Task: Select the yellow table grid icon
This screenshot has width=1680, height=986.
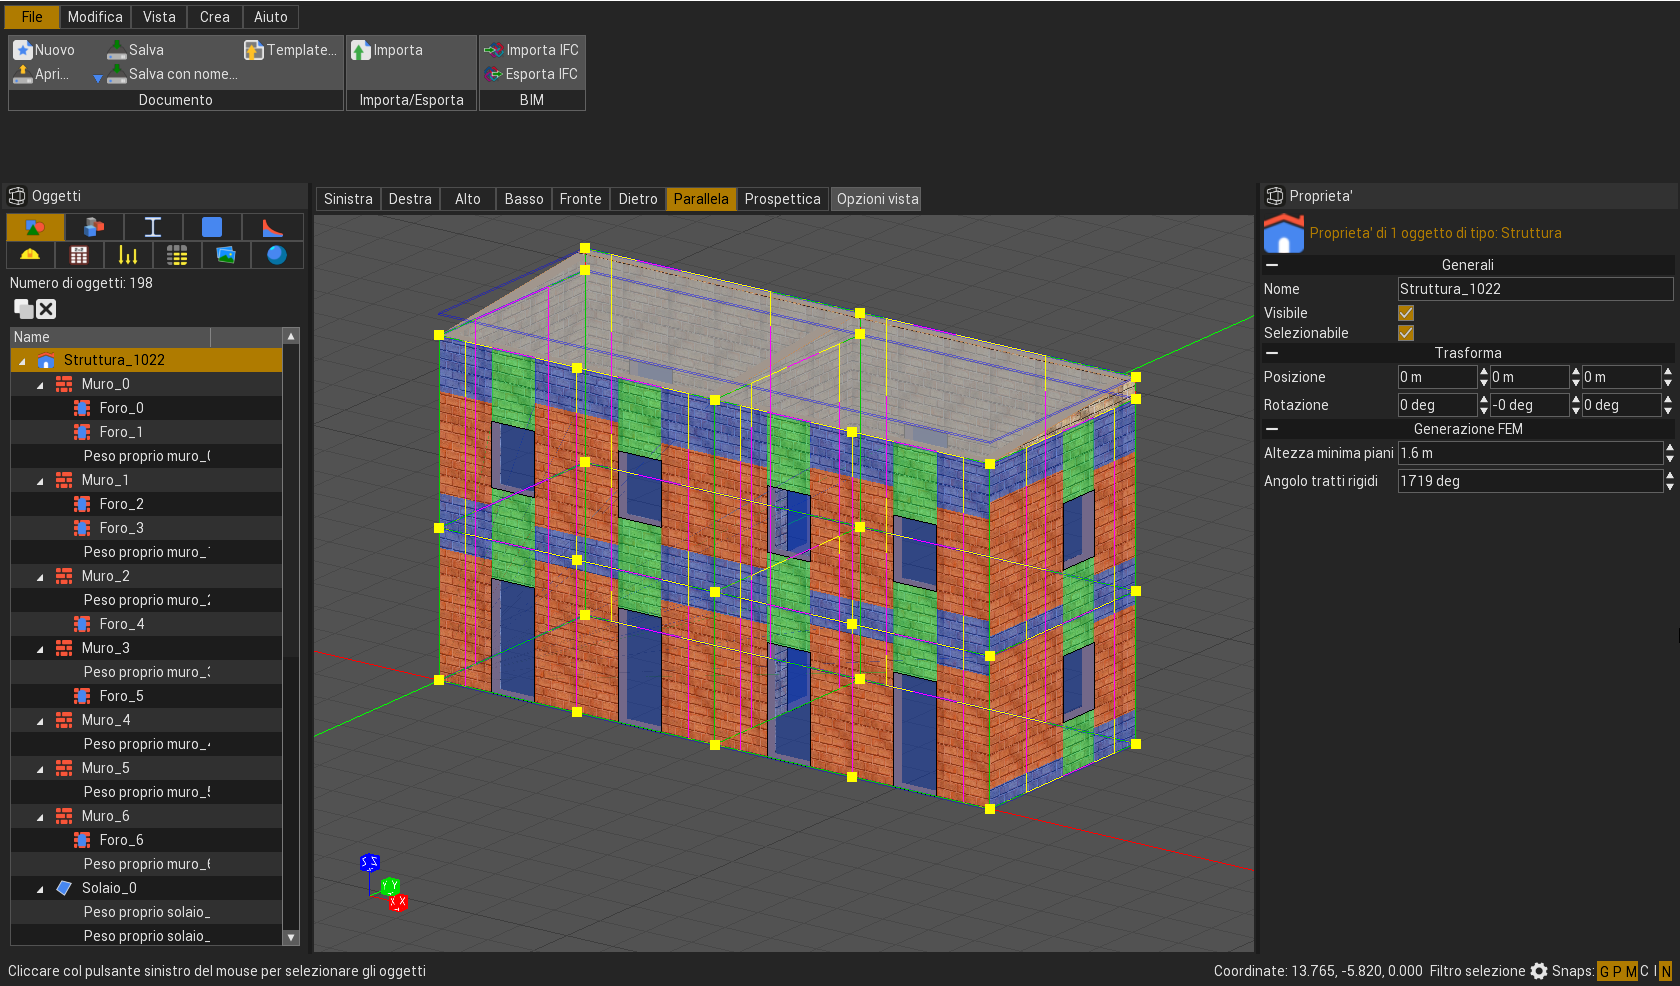Action: 177,255
